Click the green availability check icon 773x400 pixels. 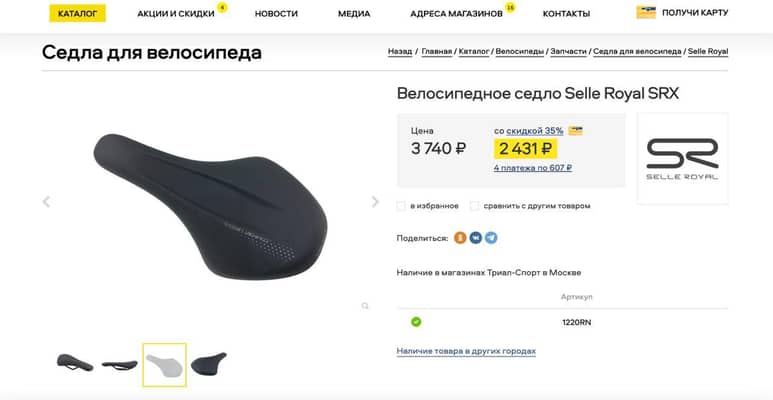pyautogui.click(x=416, y=322)
